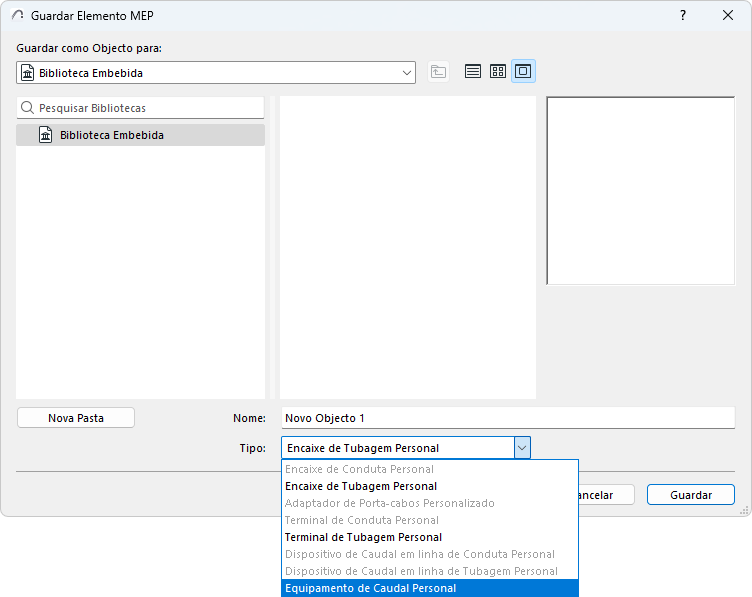The width and height of the screenshot is (752, 597).
Task: Switch to small icons grid view
Action: pos(498,71)
